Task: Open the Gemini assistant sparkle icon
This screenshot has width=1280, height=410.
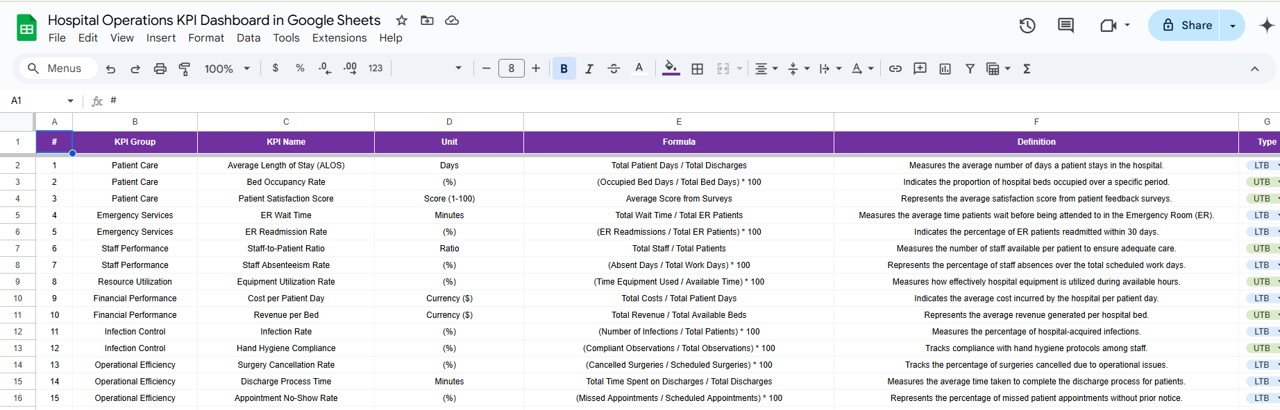Action: pos(1266,25)
